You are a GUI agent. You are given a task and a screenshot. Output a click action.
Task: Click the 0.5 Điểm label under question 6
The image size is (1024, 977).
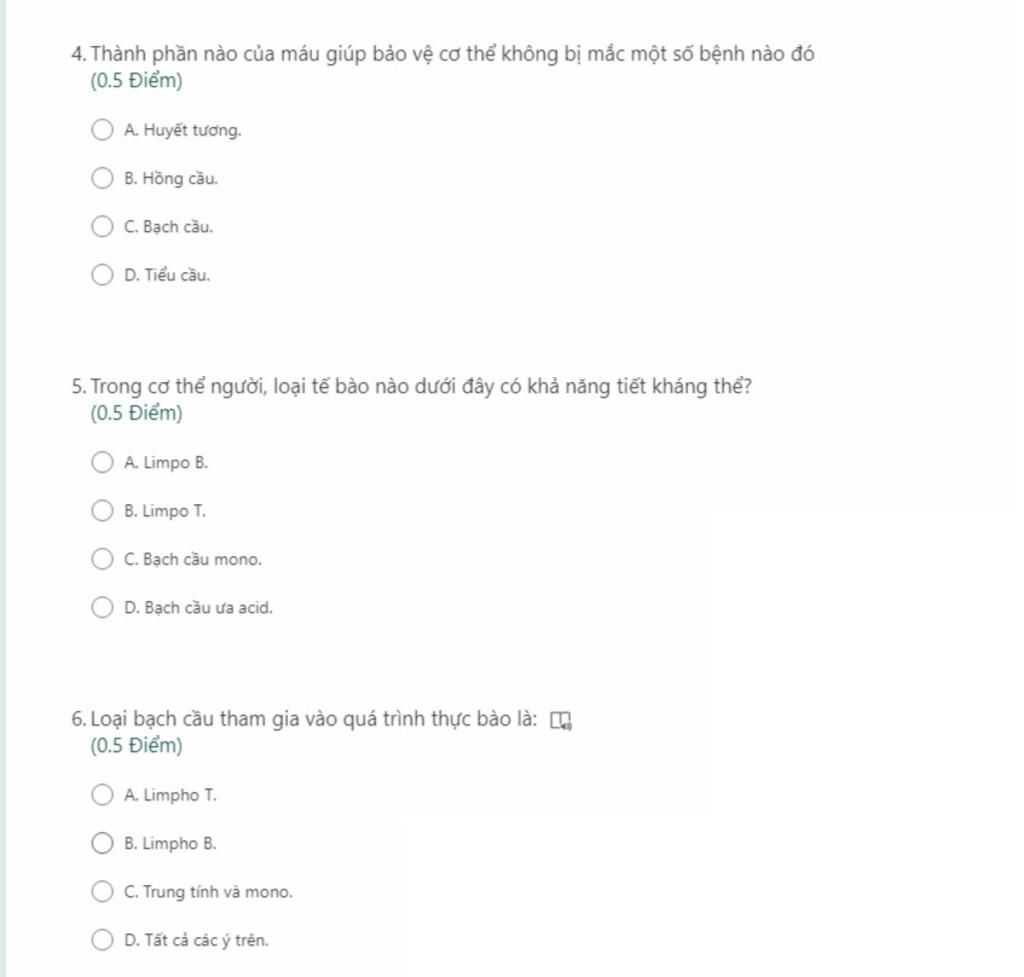pos(136,746)
